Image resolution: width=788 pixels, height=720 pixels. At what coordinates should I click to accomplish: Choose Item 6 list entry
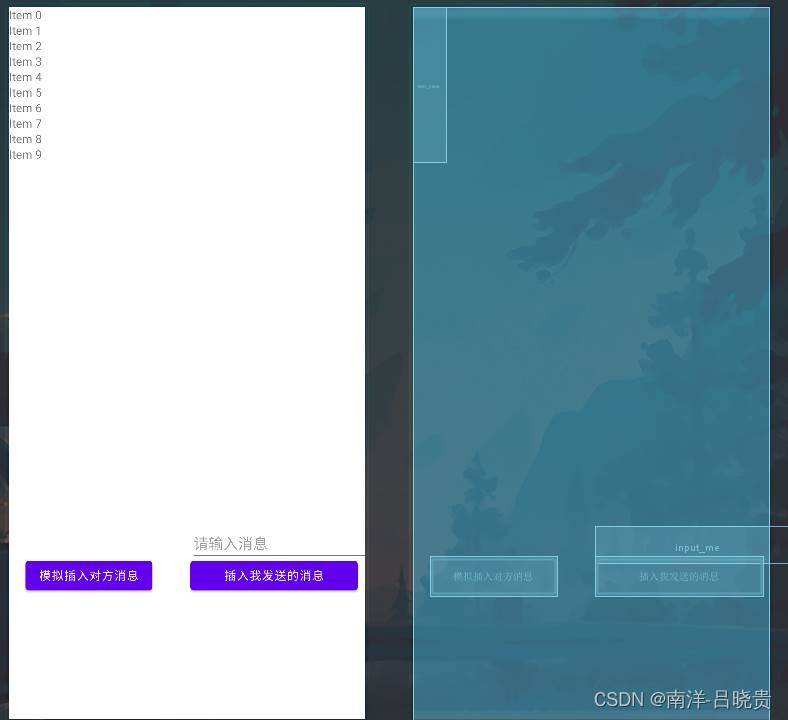pos(26,109)
